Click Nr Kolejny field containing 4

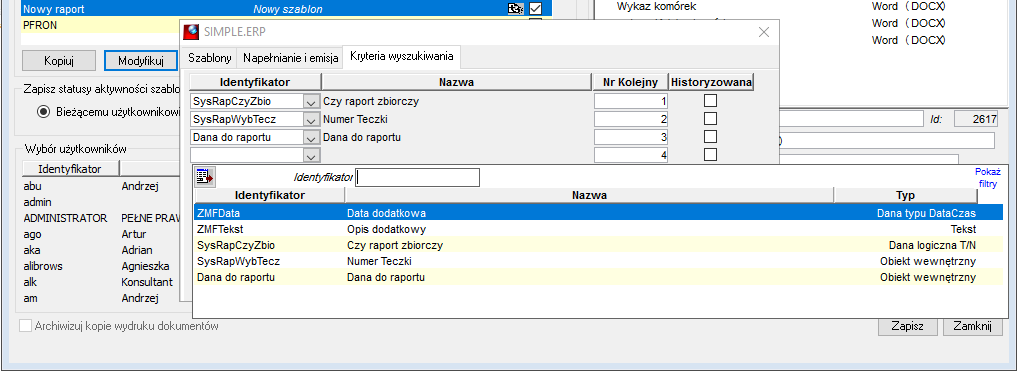click(631, 155)
